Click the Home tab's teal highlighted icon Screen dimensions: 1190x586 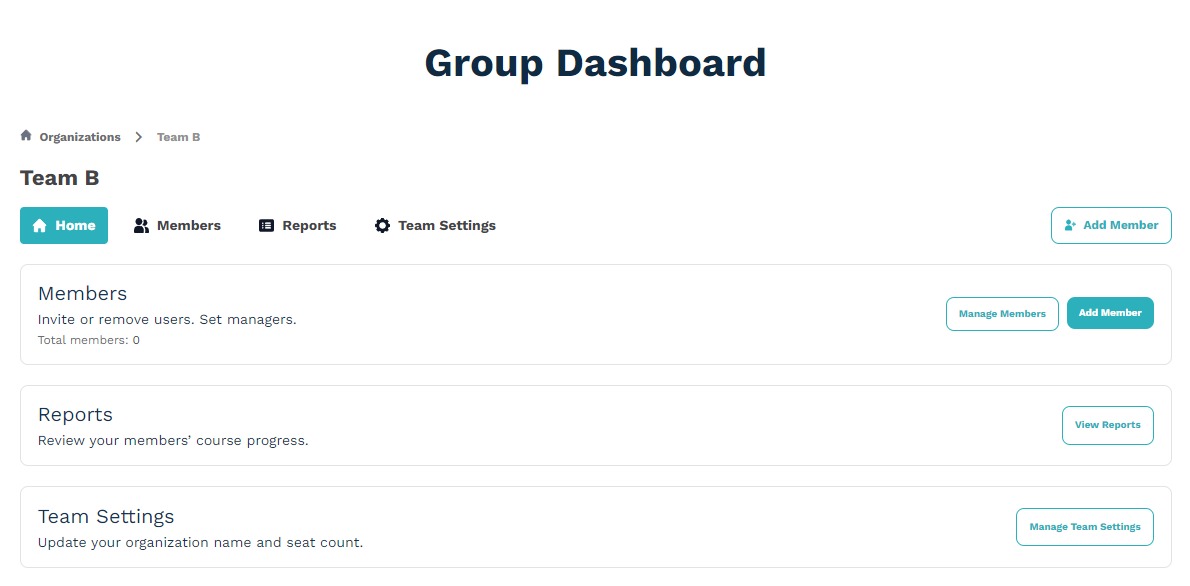40,225
